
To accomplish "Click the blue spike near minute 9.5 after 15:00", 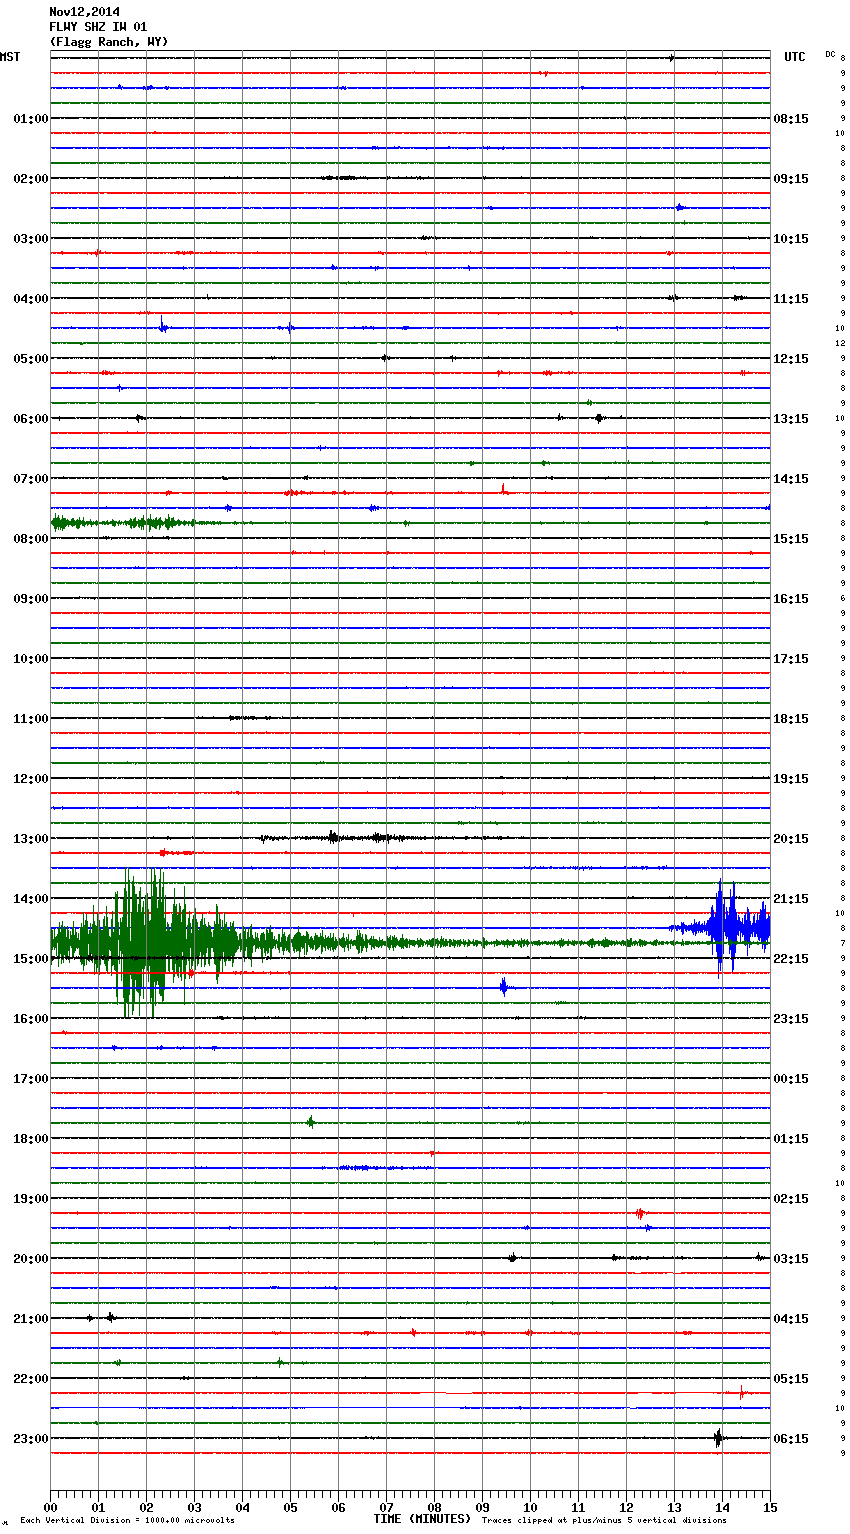I will (504, 987).
